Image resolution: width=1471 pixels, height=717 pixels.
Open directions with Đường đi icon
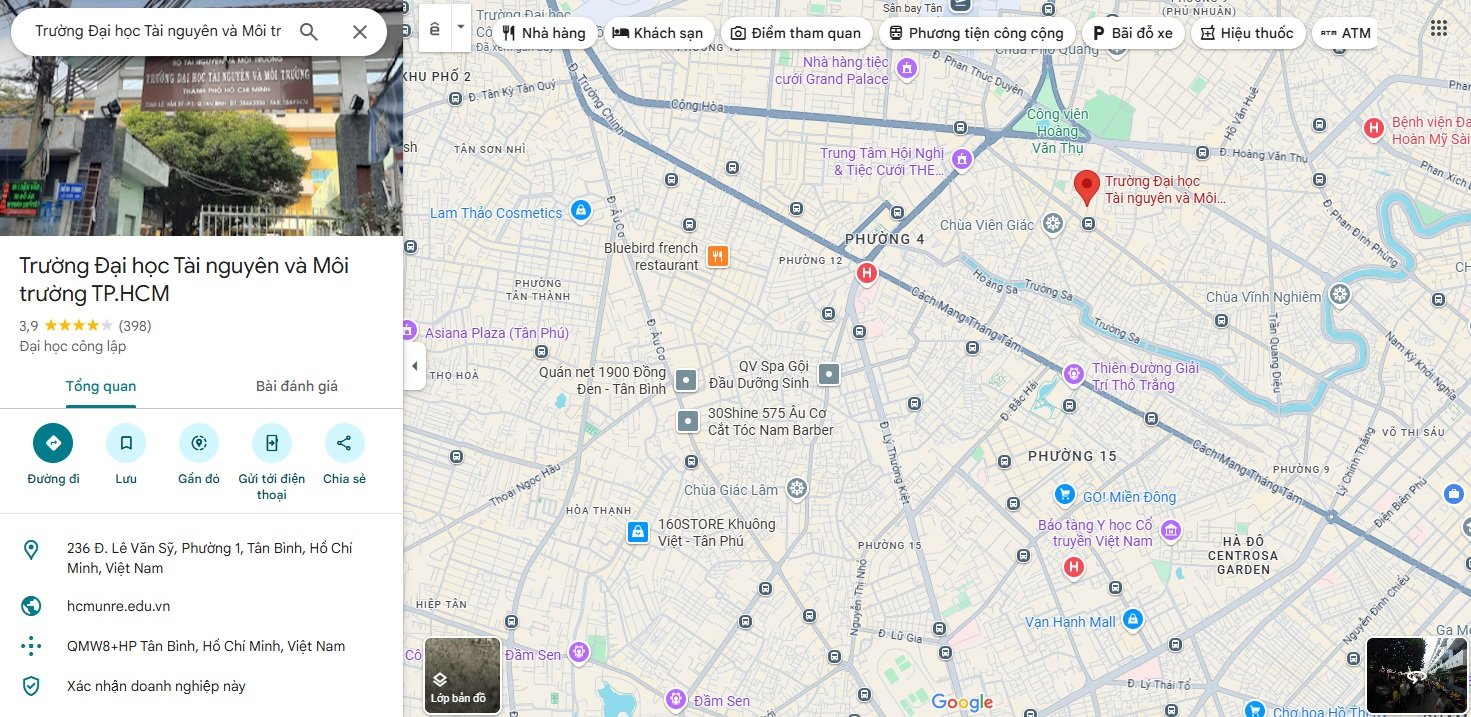coord(53,443)
